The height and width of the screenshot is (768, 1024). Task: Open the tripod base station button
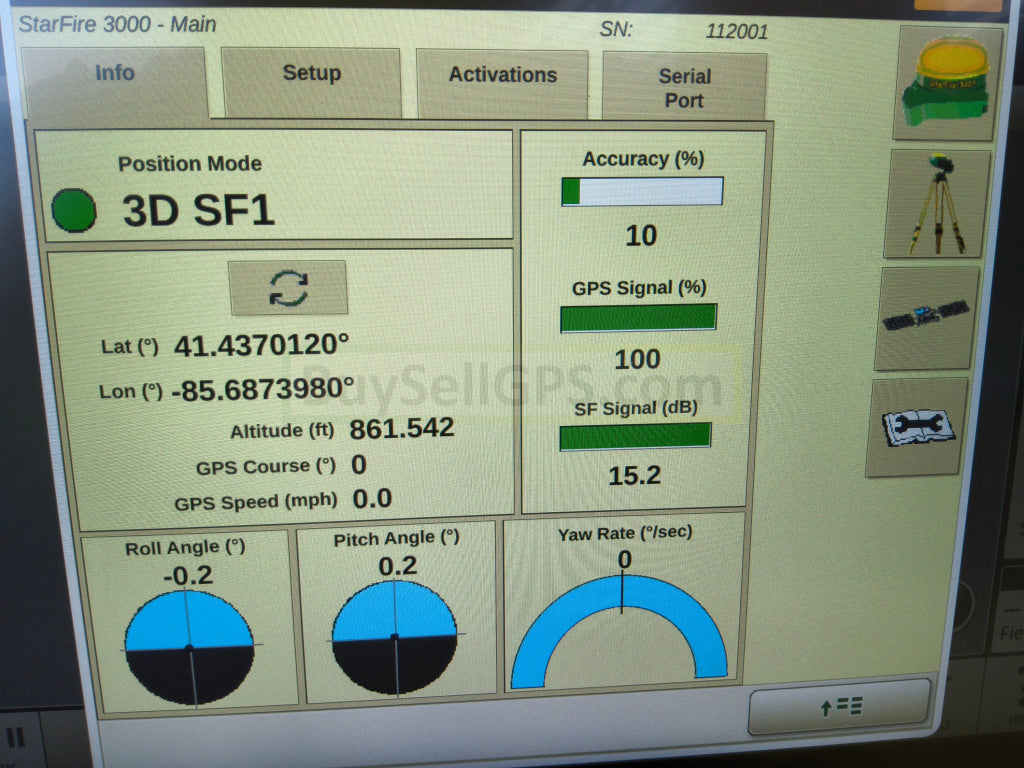[936, 204]
